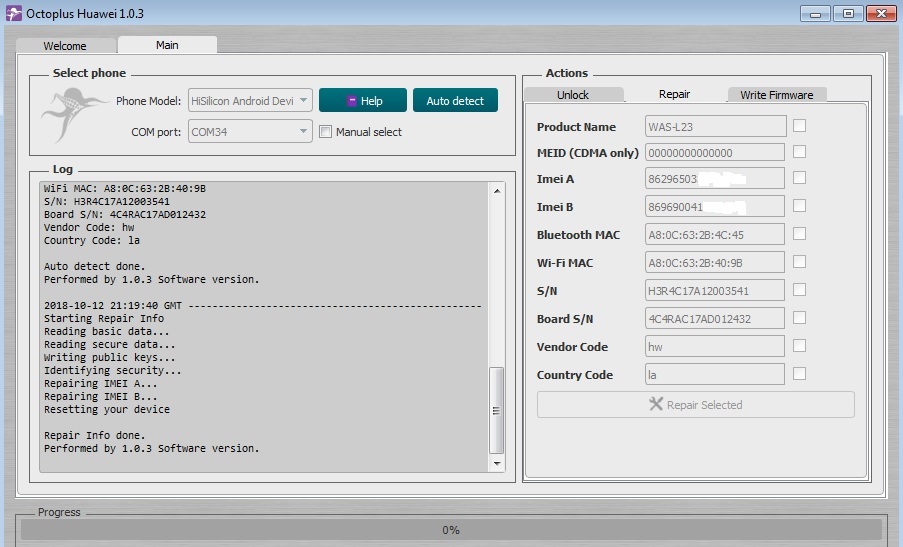Click the Wi-Fi MAC input field
This screenshot has width=903, height=547.
click(715, 263)
